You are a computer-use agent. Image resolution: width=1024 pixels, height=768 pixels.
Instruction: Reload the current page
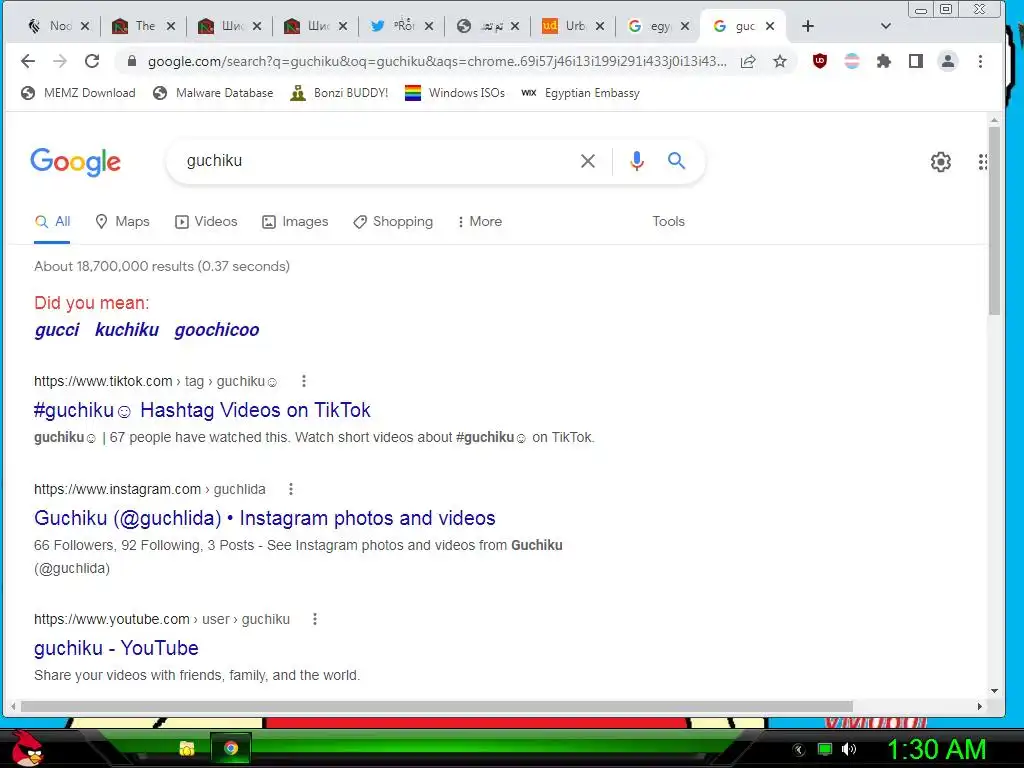click(x=92, y=61)
